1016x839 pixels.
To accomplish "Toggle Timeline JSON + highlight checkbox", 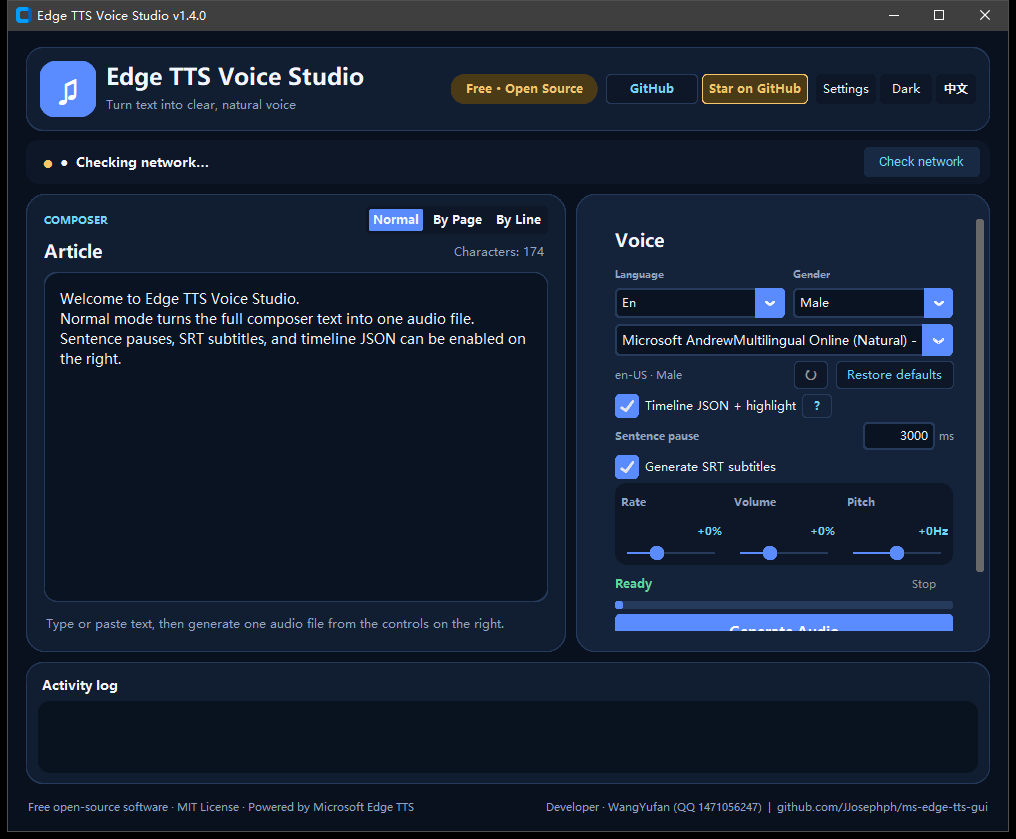I will (x=627, y=406).
